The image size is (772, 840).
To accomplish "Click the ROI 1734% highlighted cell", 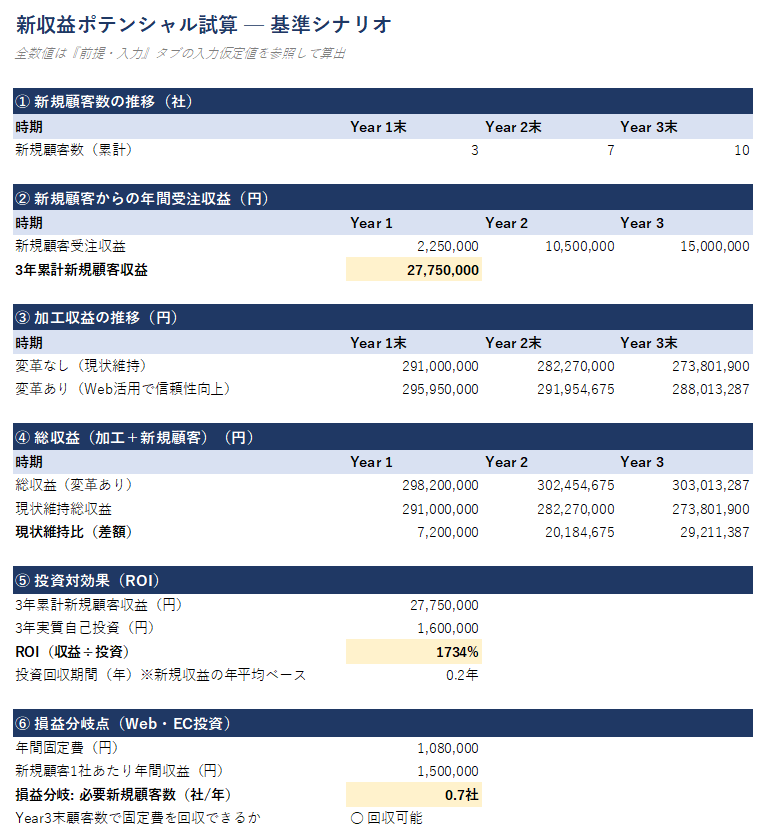I will tap(414, 651).
